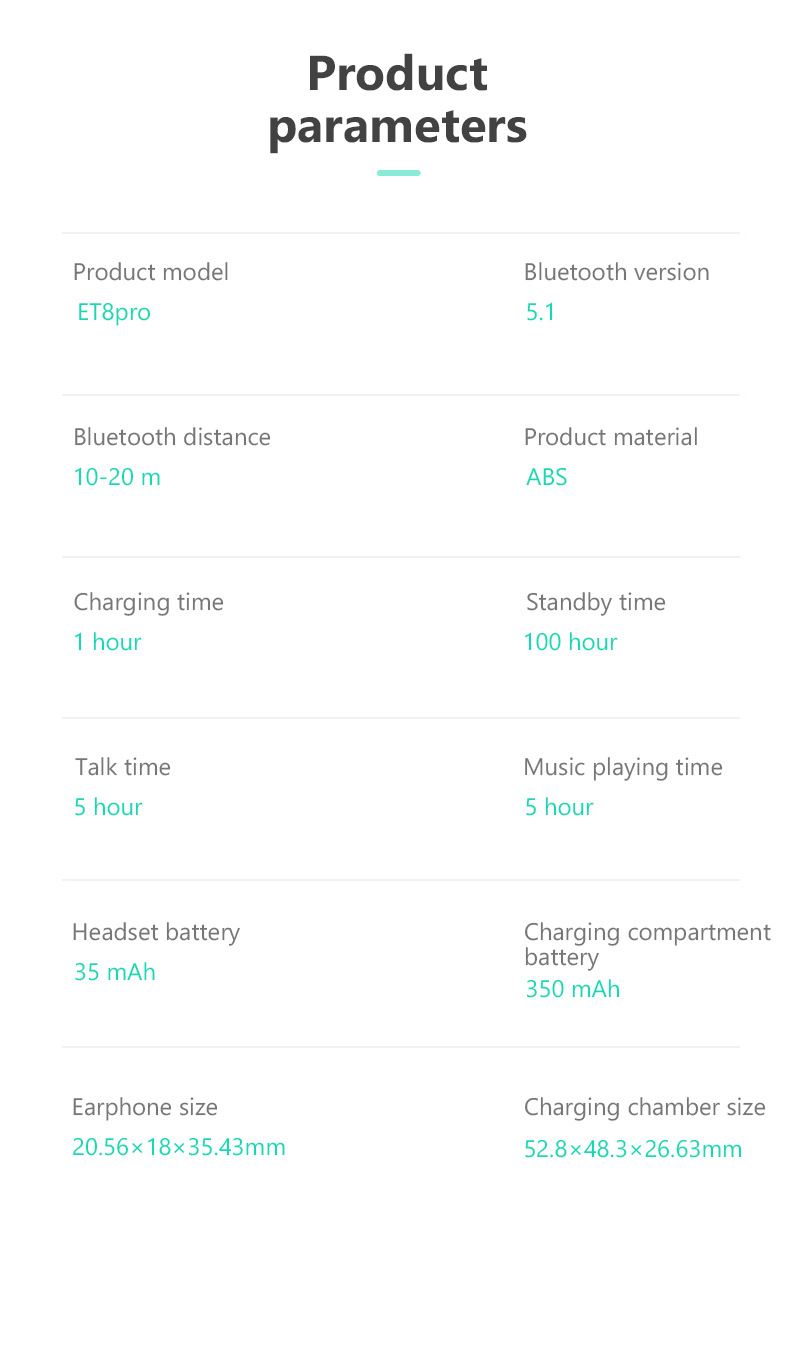Click the "Product parameters" heading
Viewport: 790px width, 1349px height.
coord(397,101)
